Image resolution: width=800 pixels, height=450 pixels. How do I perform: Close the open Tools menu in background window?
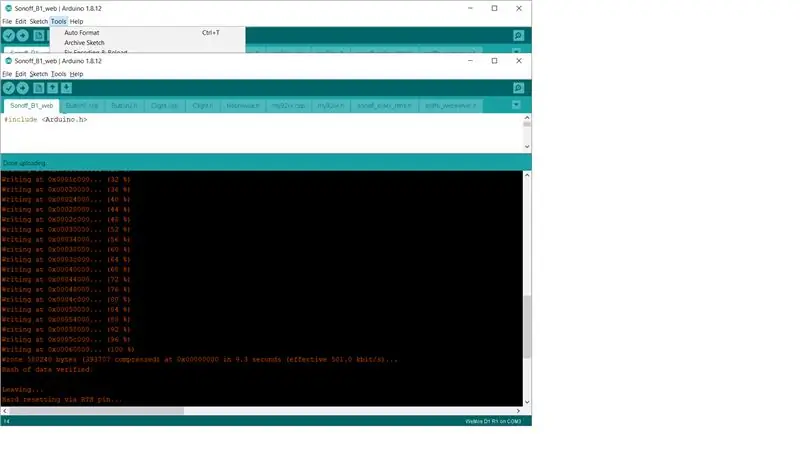(x=59, y=21)
